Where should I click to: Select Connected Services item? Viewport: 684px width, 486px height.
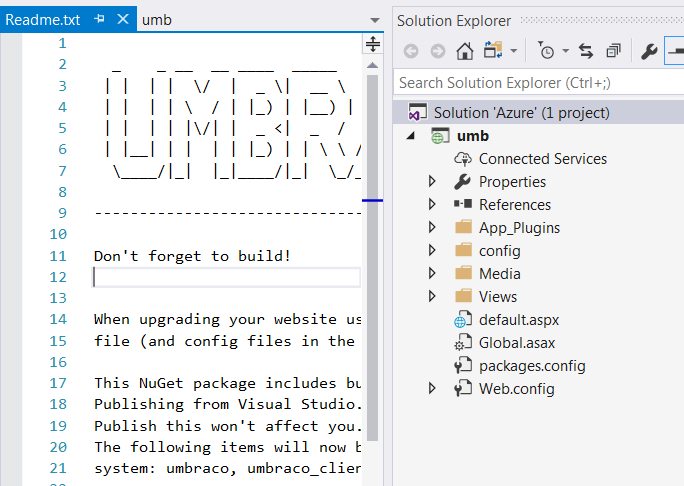543,159
